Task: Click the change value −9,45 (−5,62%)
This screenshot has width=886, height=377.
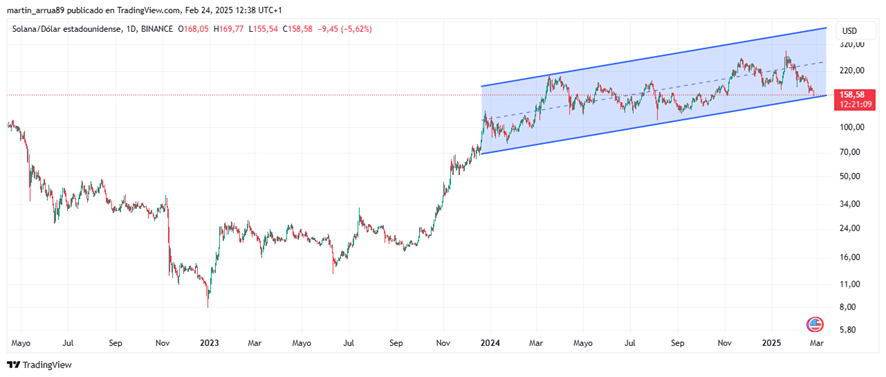Action: 344,29
